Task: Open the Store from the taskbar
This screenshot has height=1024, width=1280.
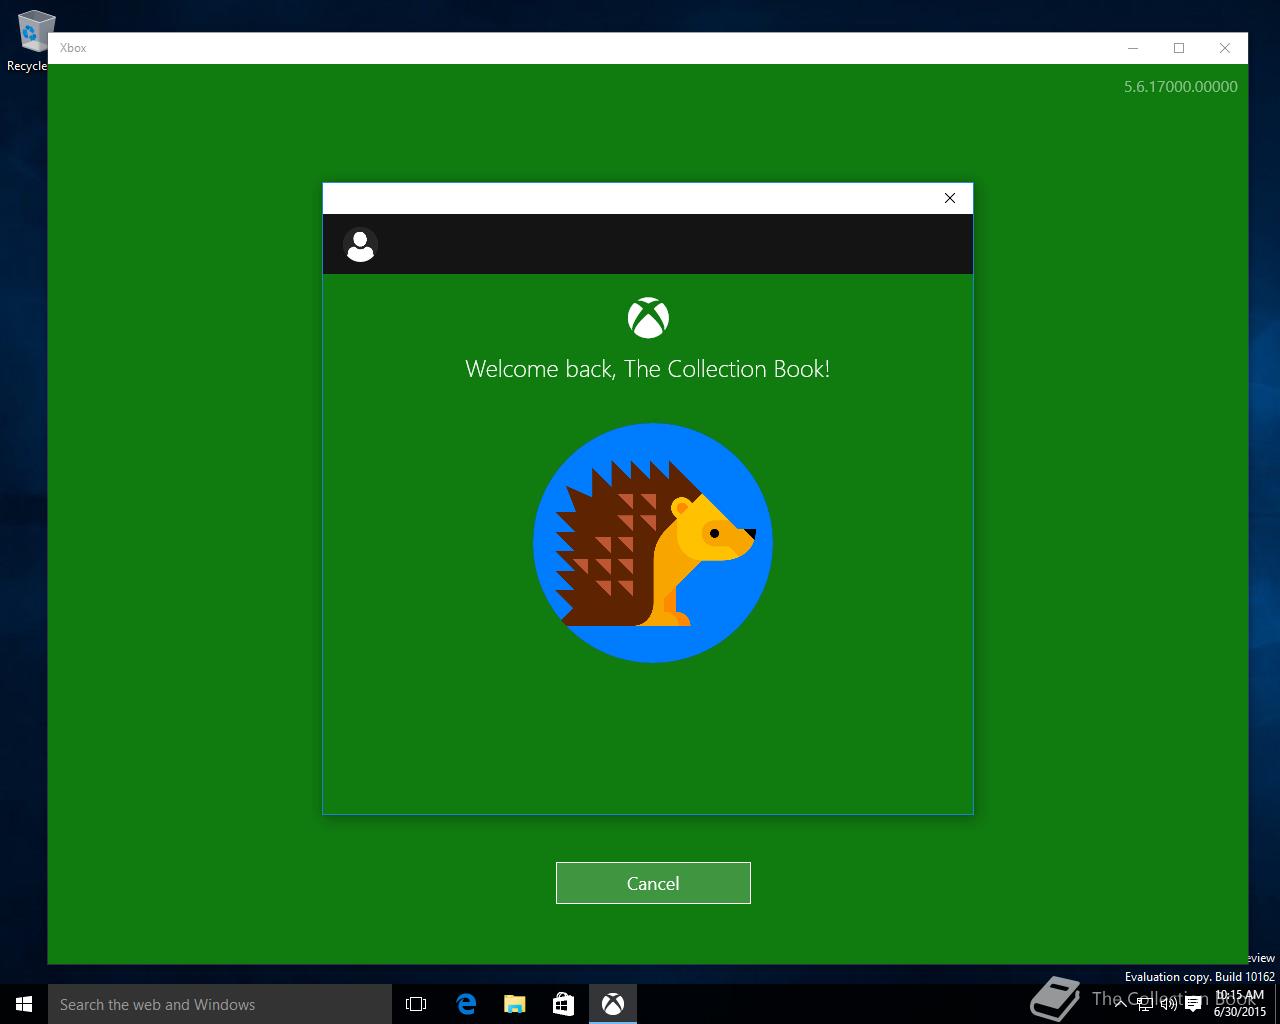Action: [564, 1004]
